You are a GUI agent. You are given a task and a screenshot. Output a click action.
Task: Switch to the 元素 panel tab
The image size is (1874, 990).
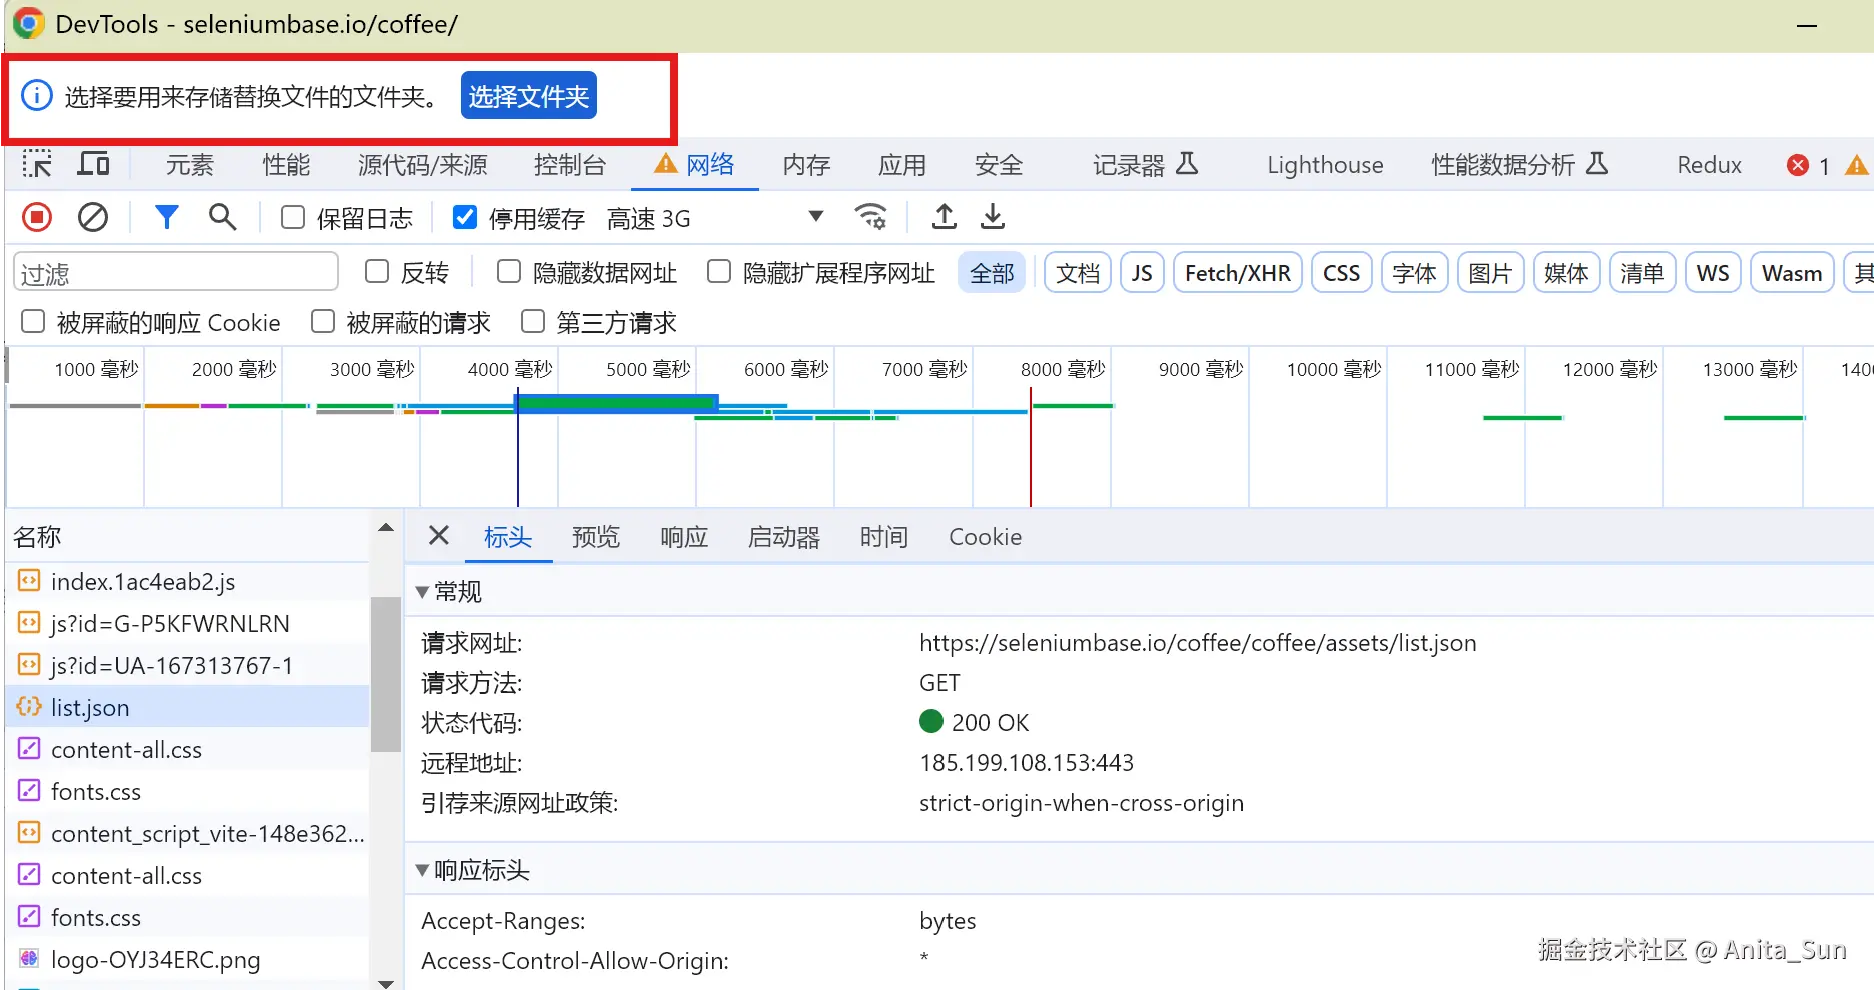click(190, 165)
